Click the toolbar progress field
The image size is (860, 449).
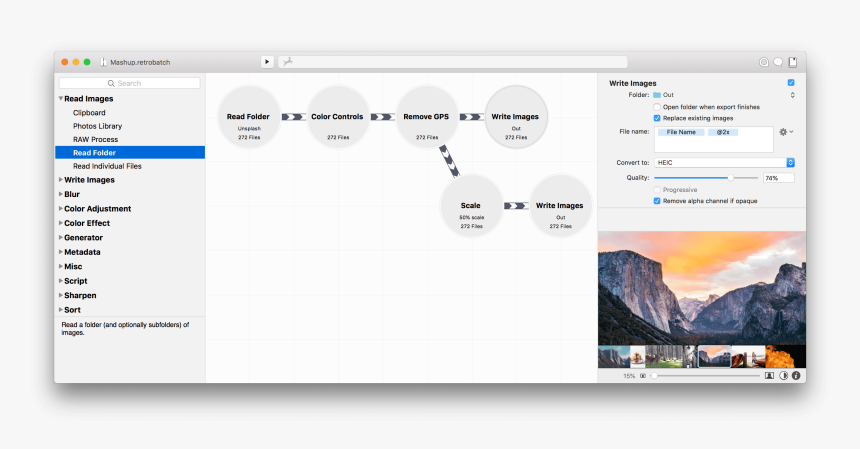(452, 62)
